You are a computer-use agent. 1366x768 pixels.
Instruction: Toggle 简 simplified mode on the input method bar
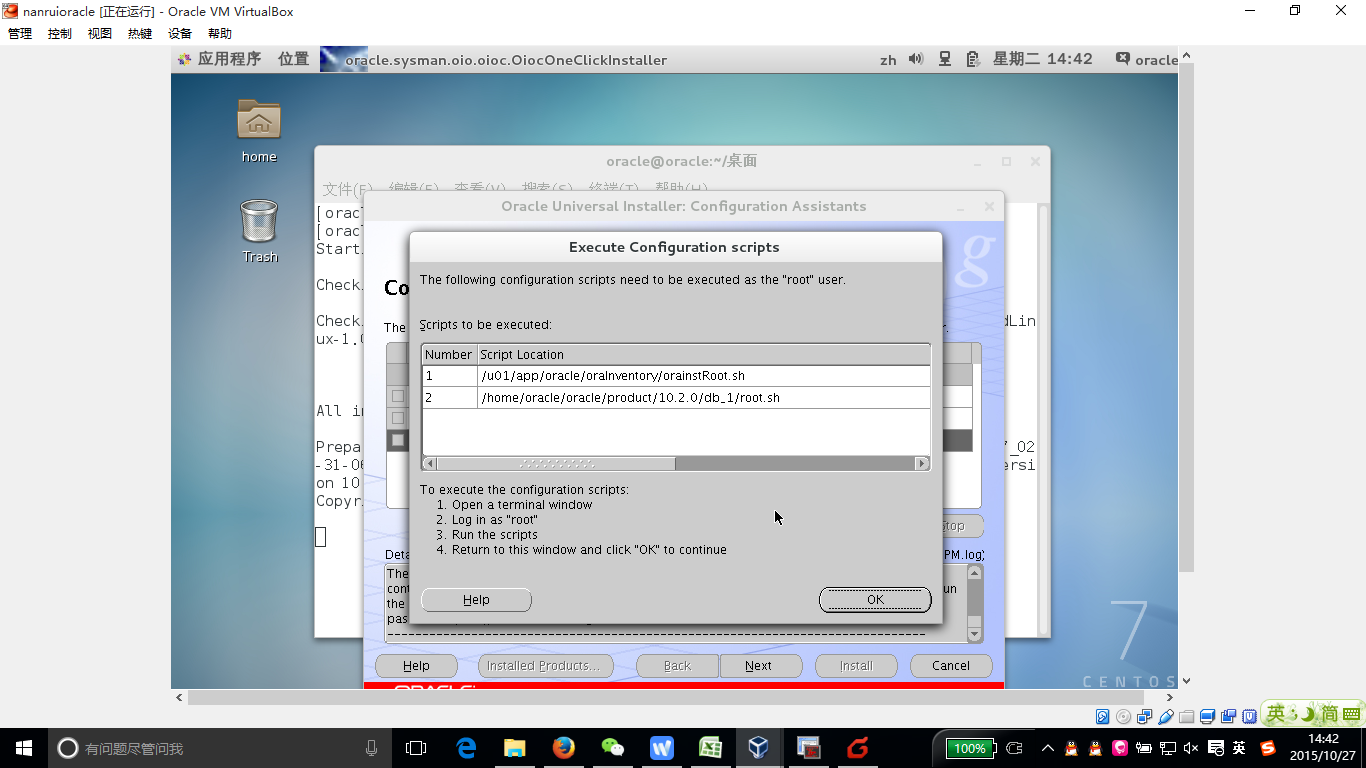pos(1330,714)
